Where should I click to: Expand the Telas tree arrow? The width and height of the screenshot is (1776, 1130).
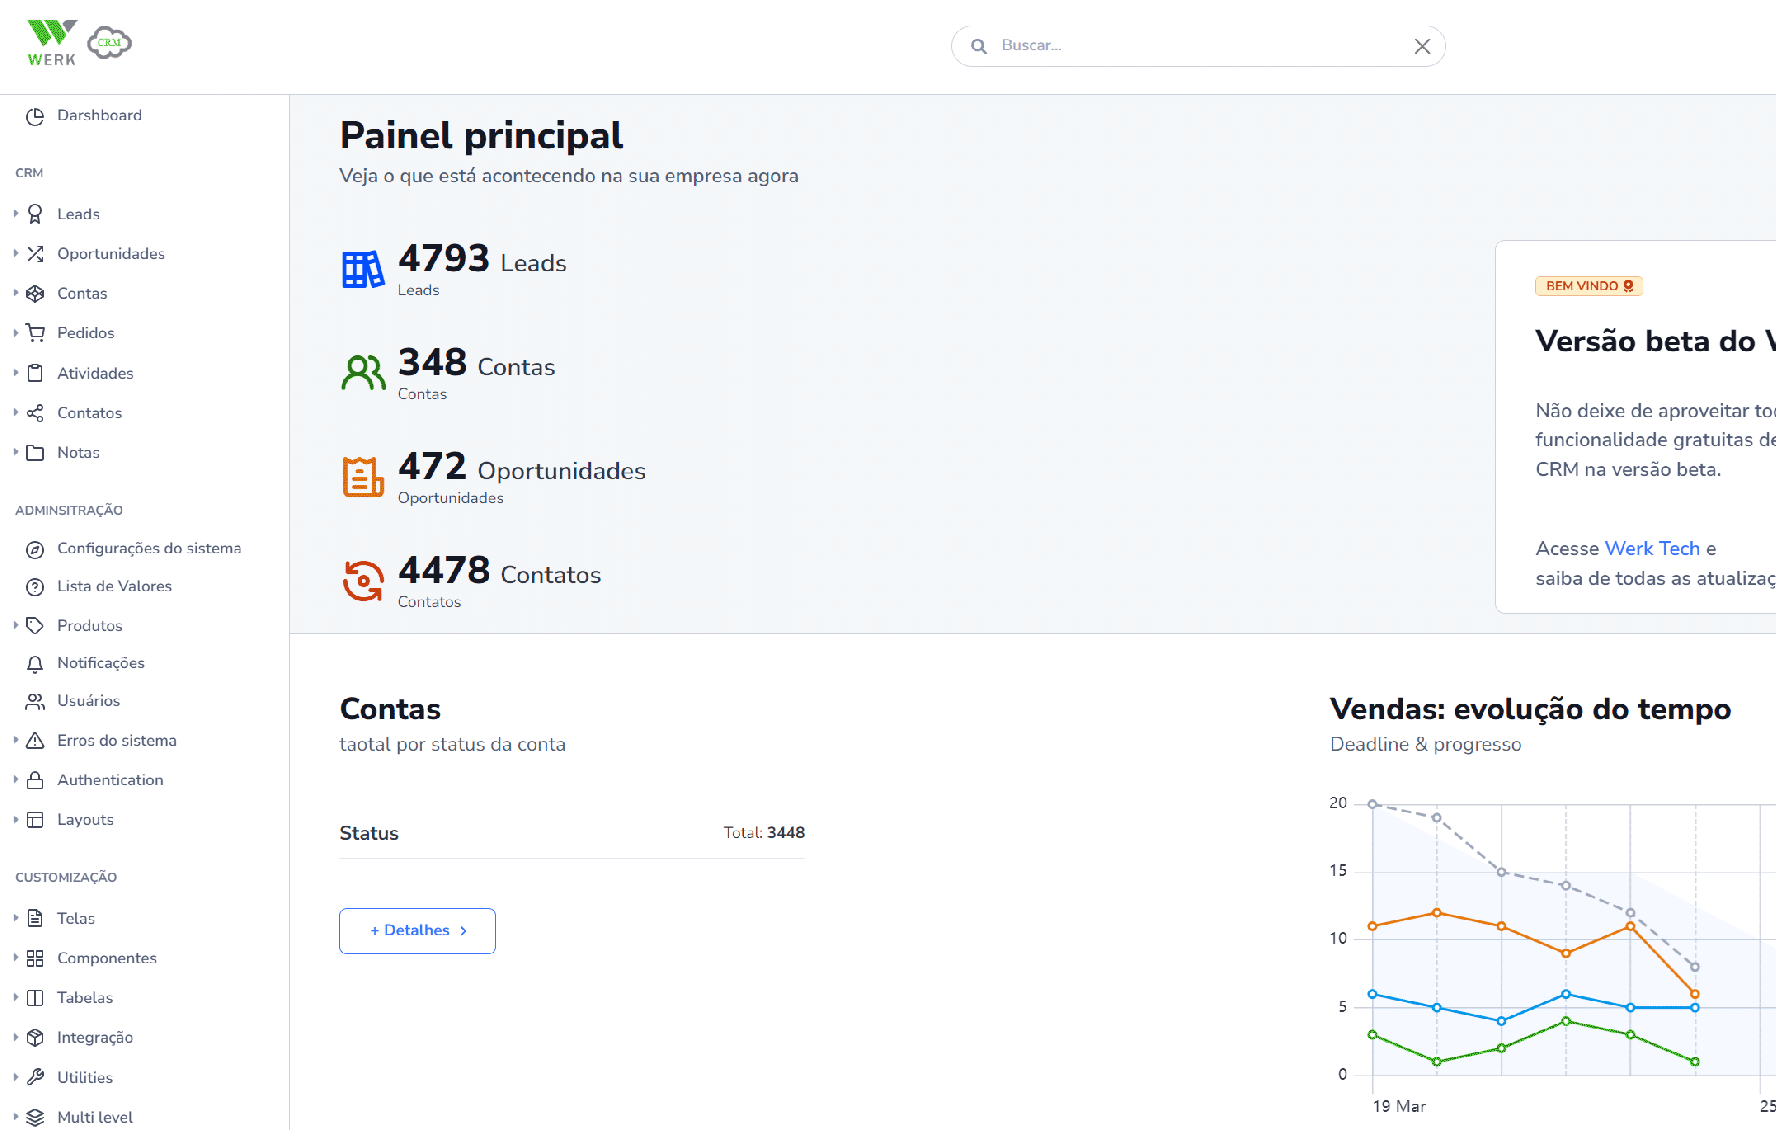[16, 918]
